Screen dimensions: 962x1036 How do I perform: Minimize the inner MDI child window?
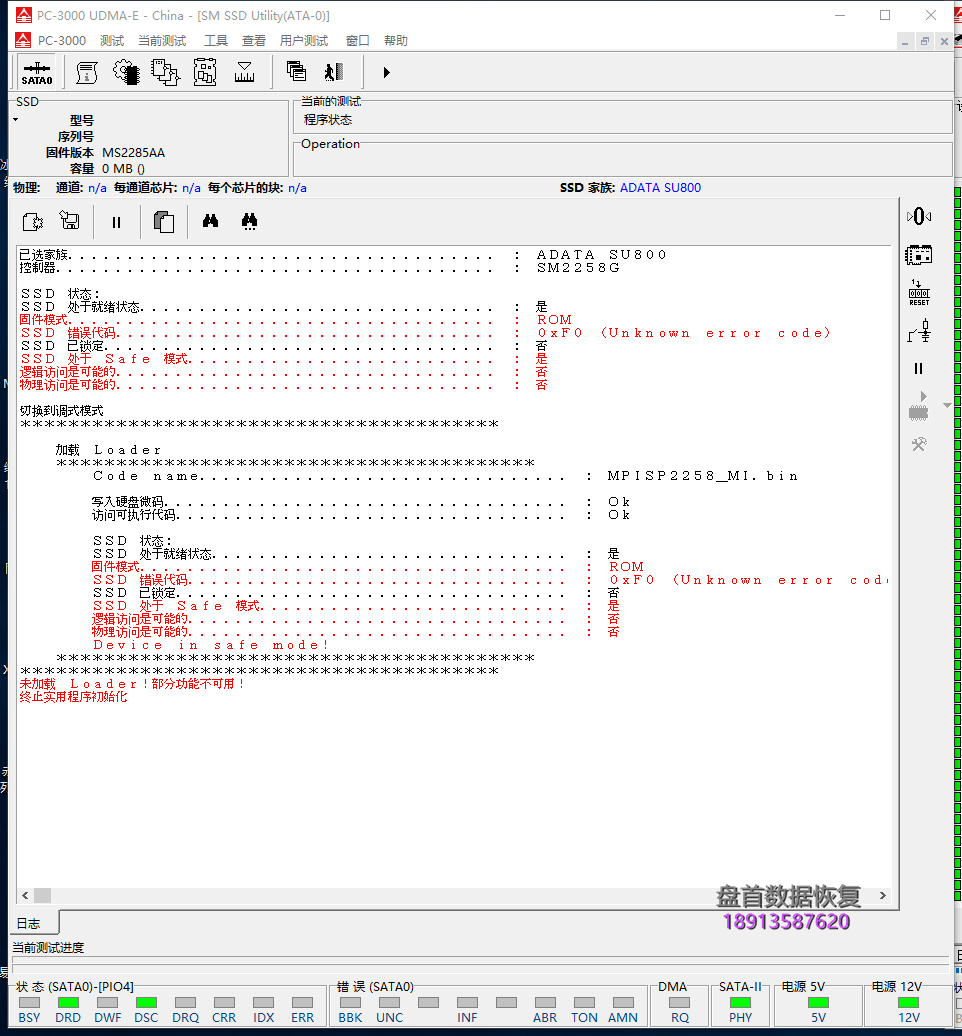(x=905, y=41)
